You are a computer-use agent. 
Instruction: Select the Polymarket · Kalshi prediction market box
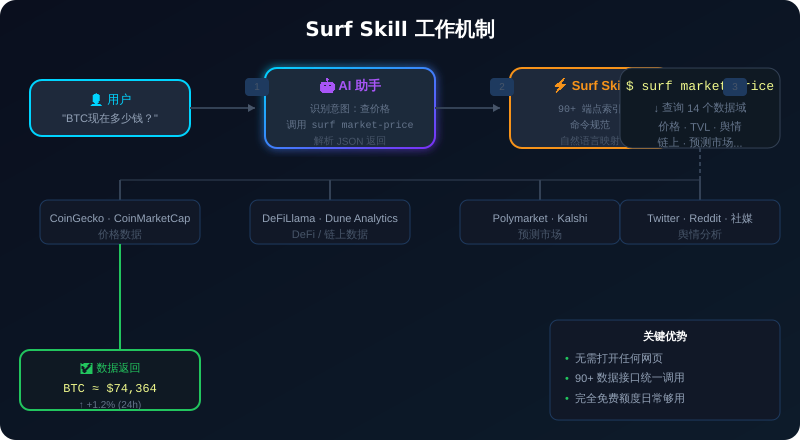[x=540, y=222]
